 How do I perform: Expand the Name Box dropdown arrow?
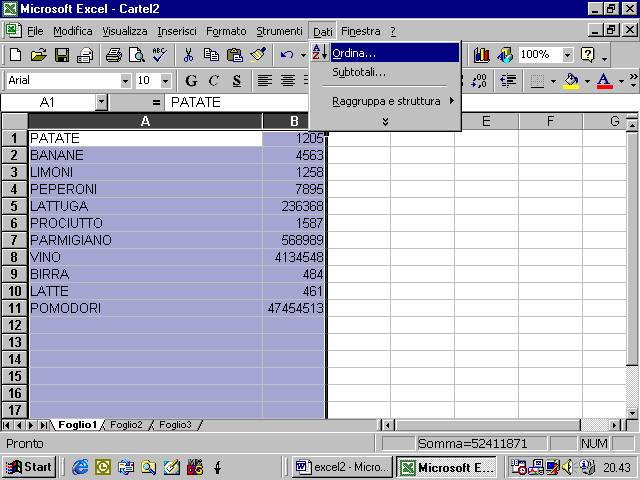click(x=101, y=102)
